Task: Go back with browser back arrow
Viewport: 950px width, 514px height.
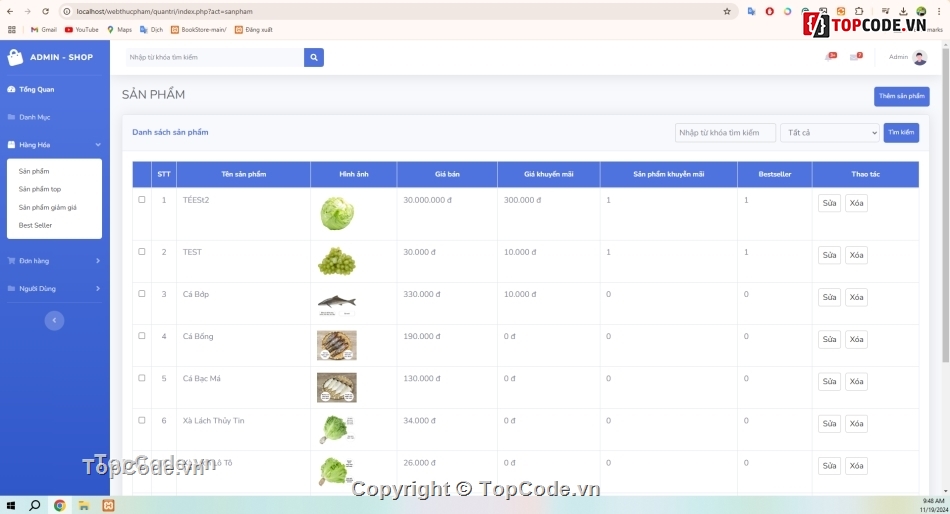Action: click(x=10, y=11)
